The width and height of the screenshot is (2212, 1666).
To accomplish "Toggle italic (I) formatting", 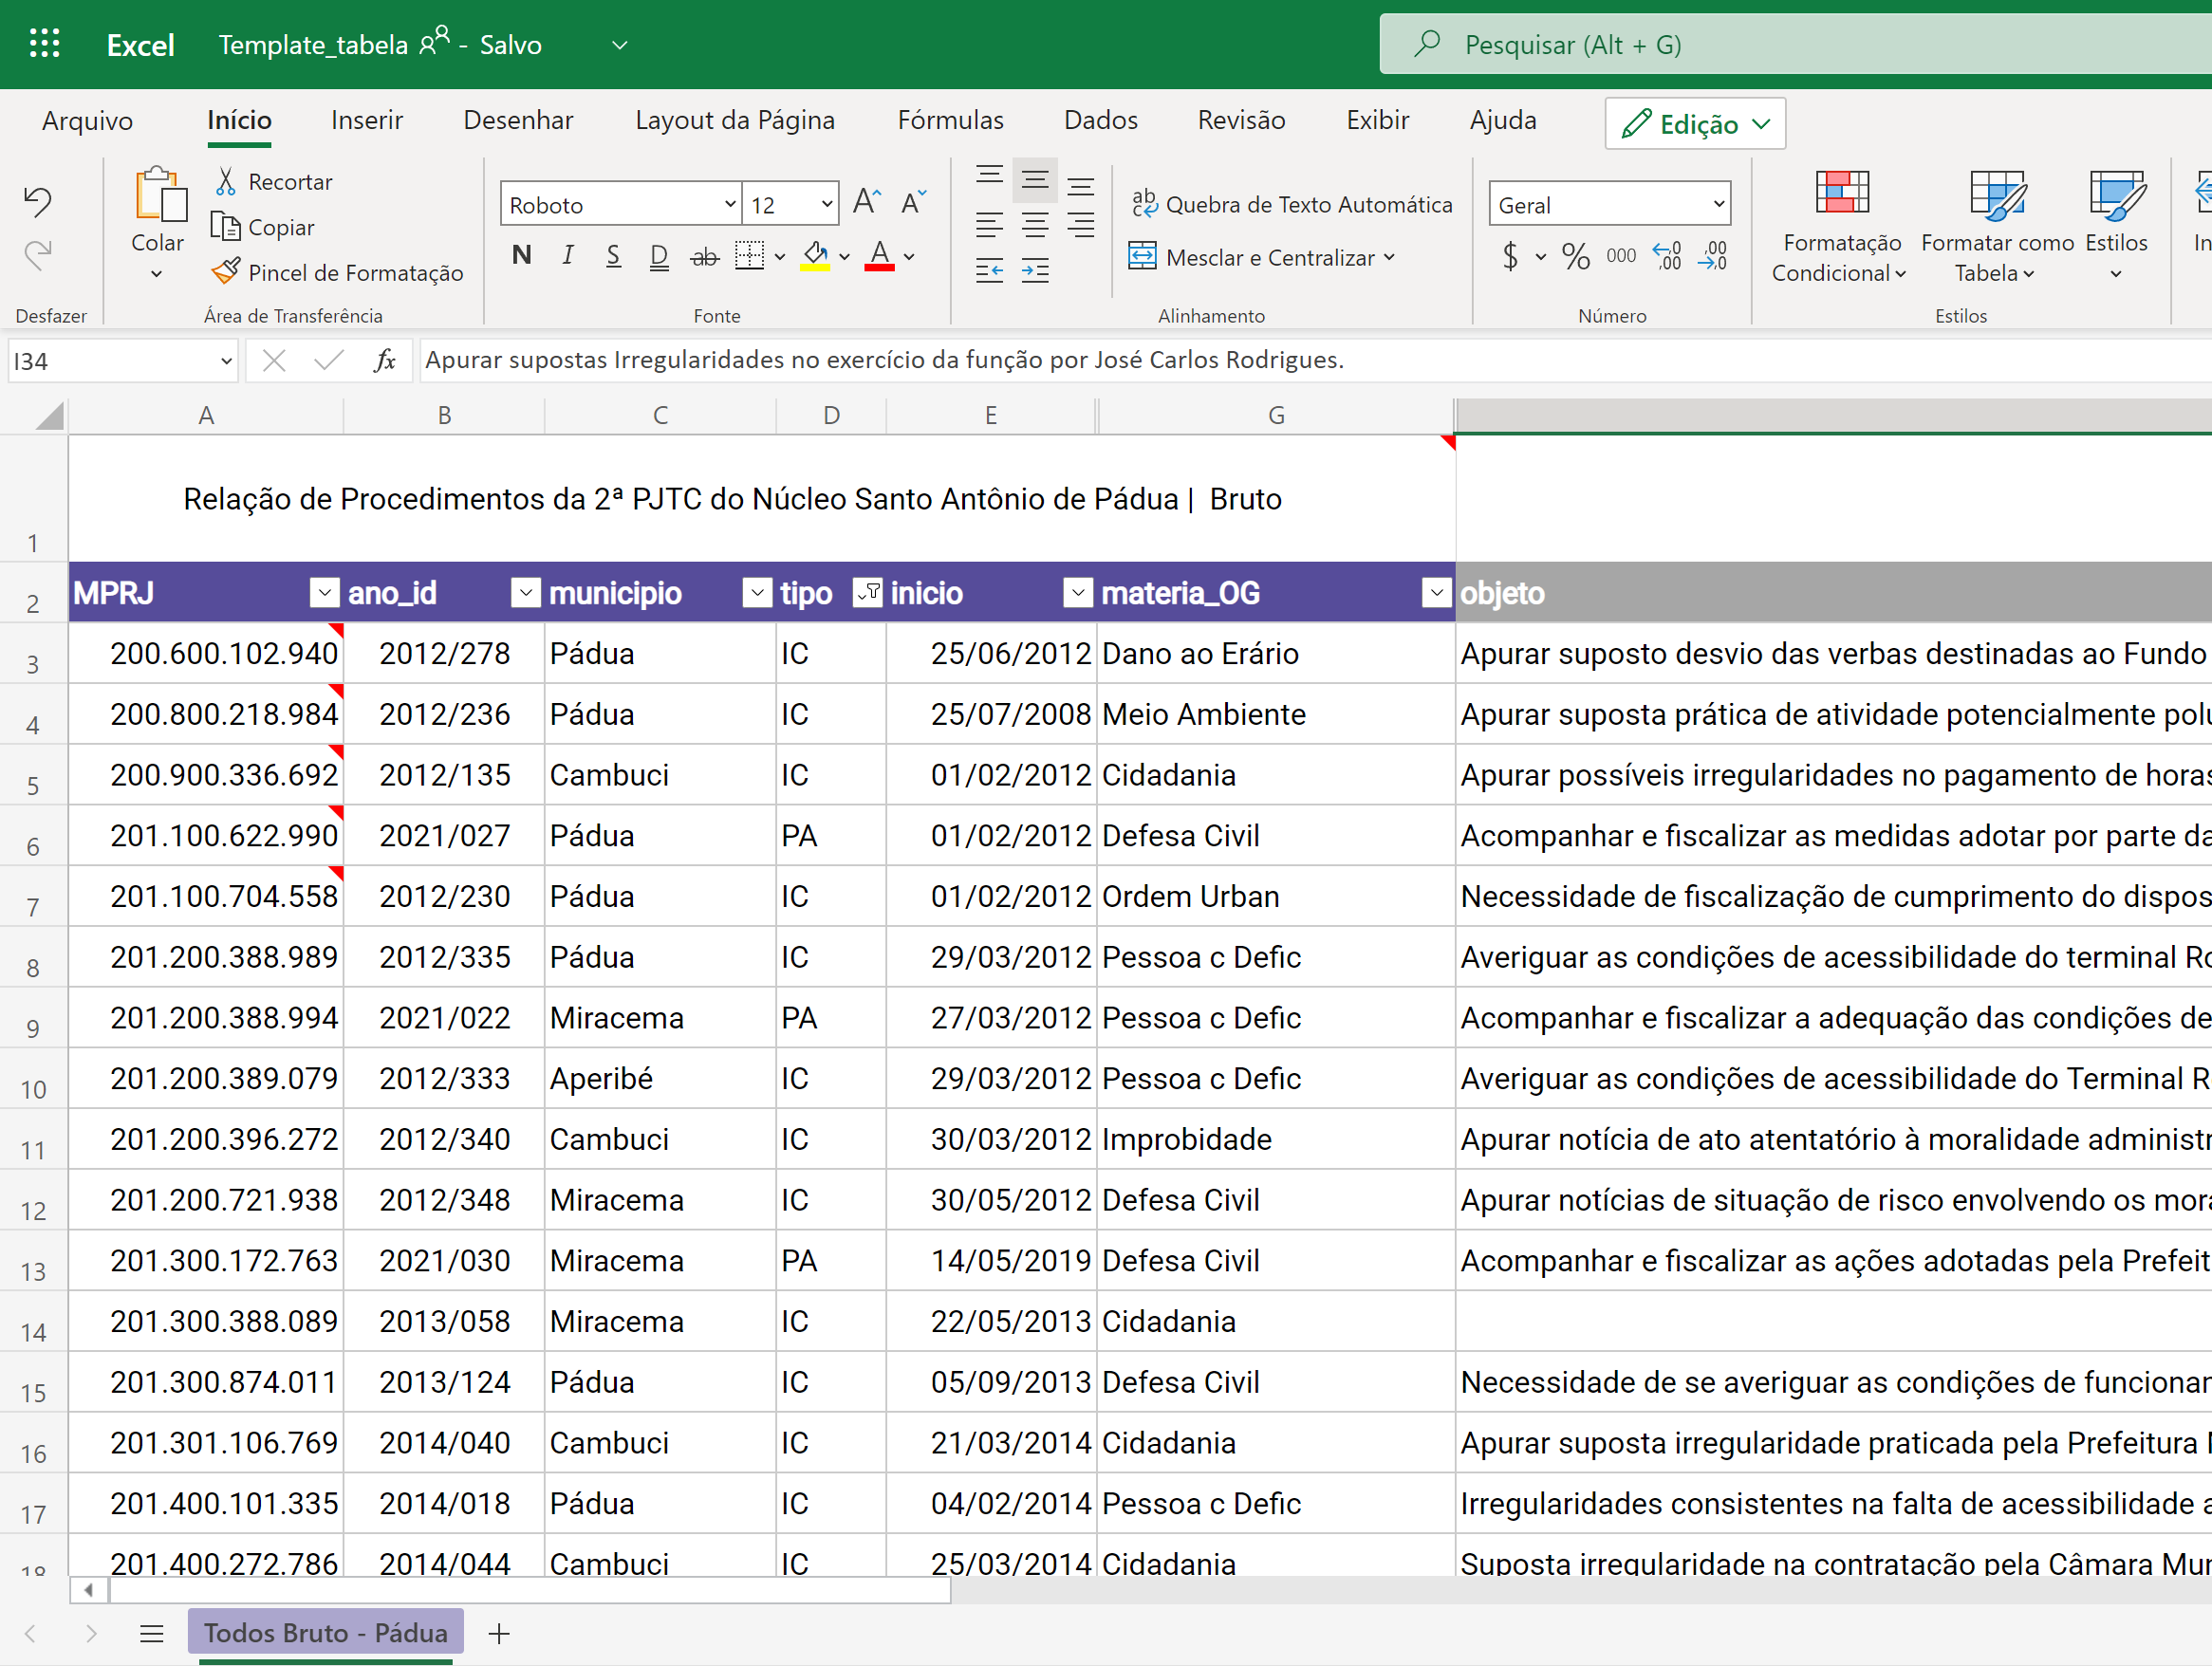I will pos(567,256).
